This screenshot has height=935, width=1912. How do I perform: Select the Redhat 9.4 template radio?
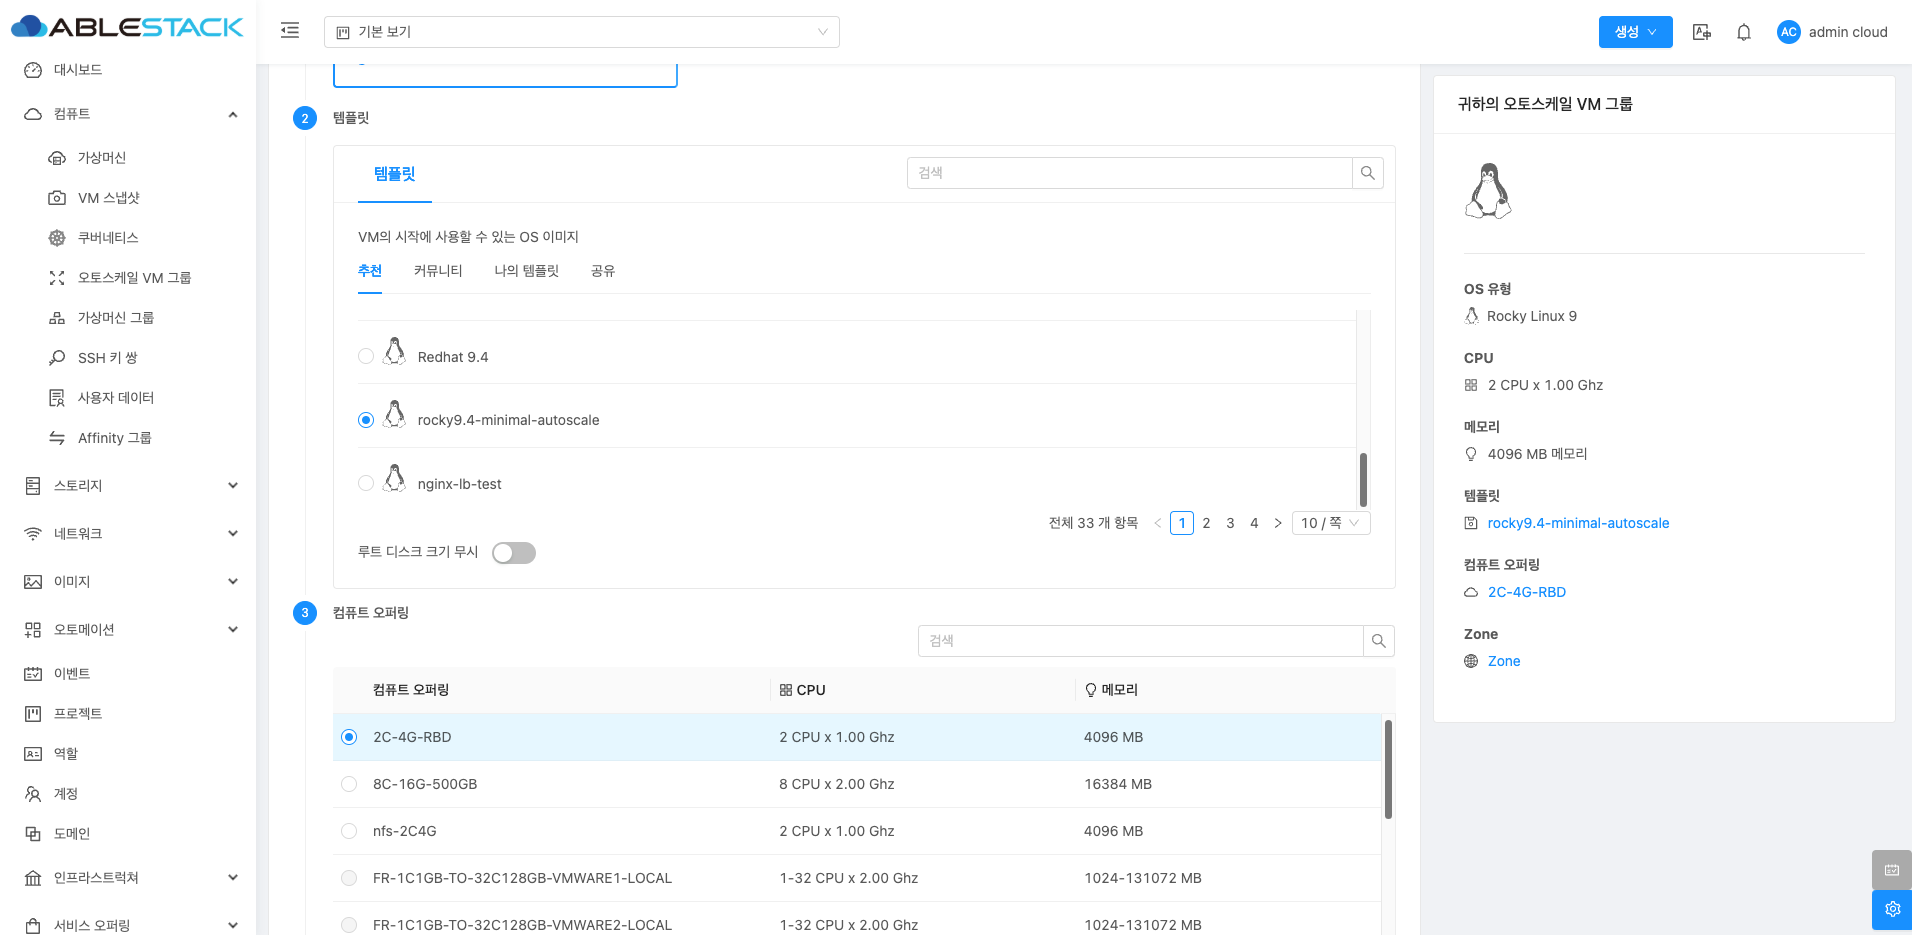coord(366,357)
